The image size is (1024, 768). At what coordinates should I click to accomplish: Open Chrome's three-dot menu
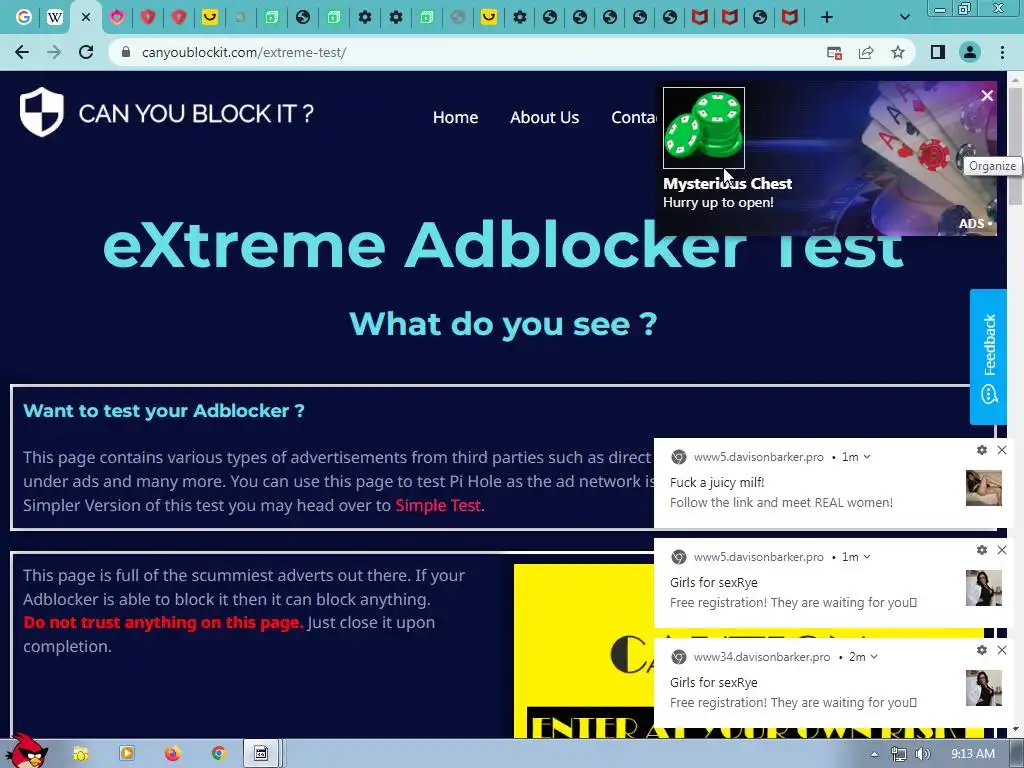[x=1002, y=52]
